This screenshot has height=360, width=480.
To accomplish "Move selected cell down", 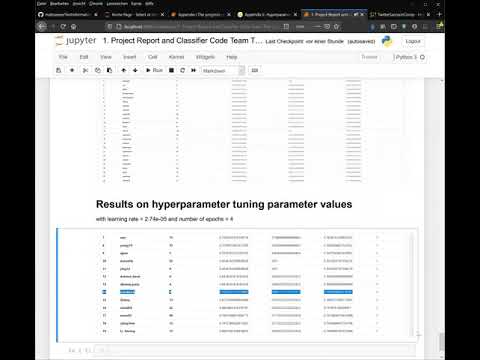I will click(x=135, y=70).
